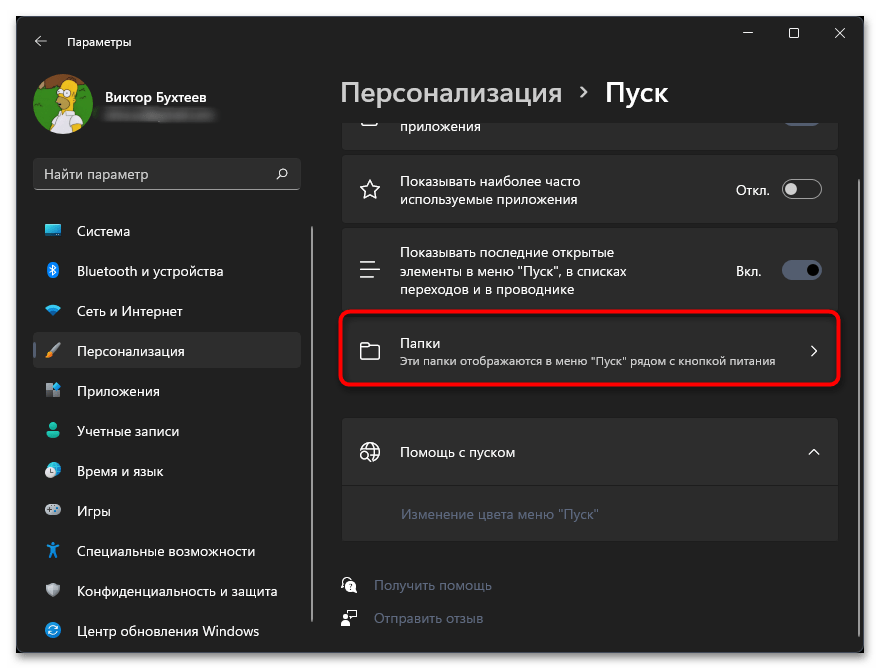Image resolution: width=880 pixels, height=669 pixels.
Task: Open the Папки settings row
Action: click(589, 351)
